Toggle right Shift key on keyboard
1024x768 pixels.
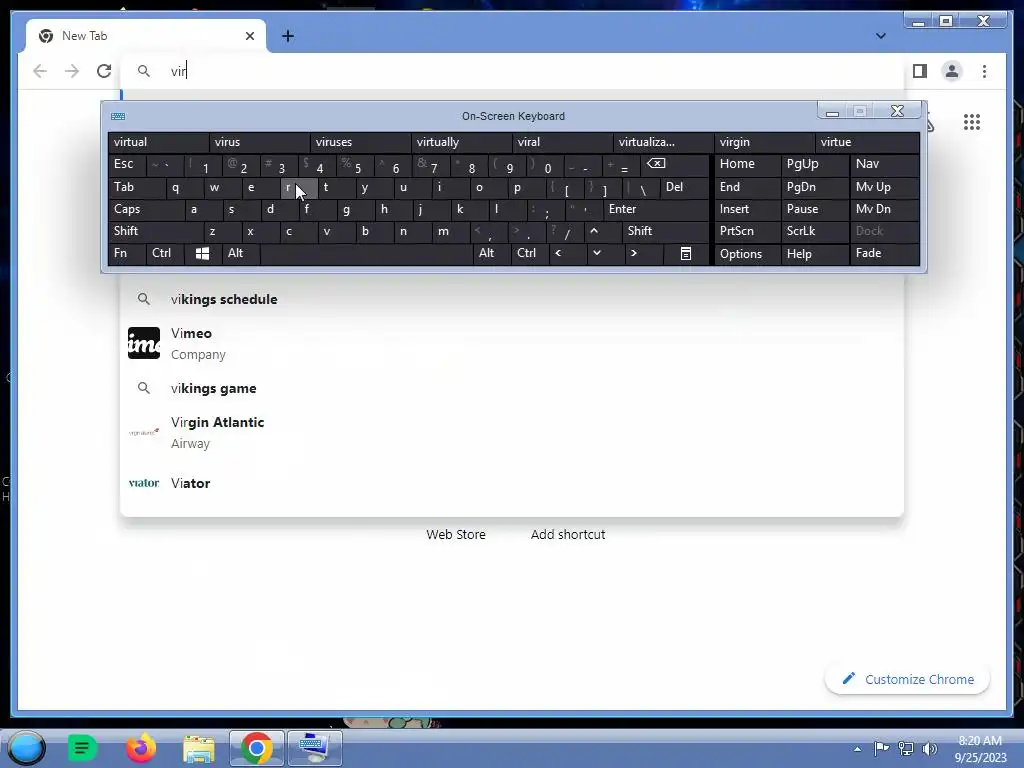click(x=665, y=231)
